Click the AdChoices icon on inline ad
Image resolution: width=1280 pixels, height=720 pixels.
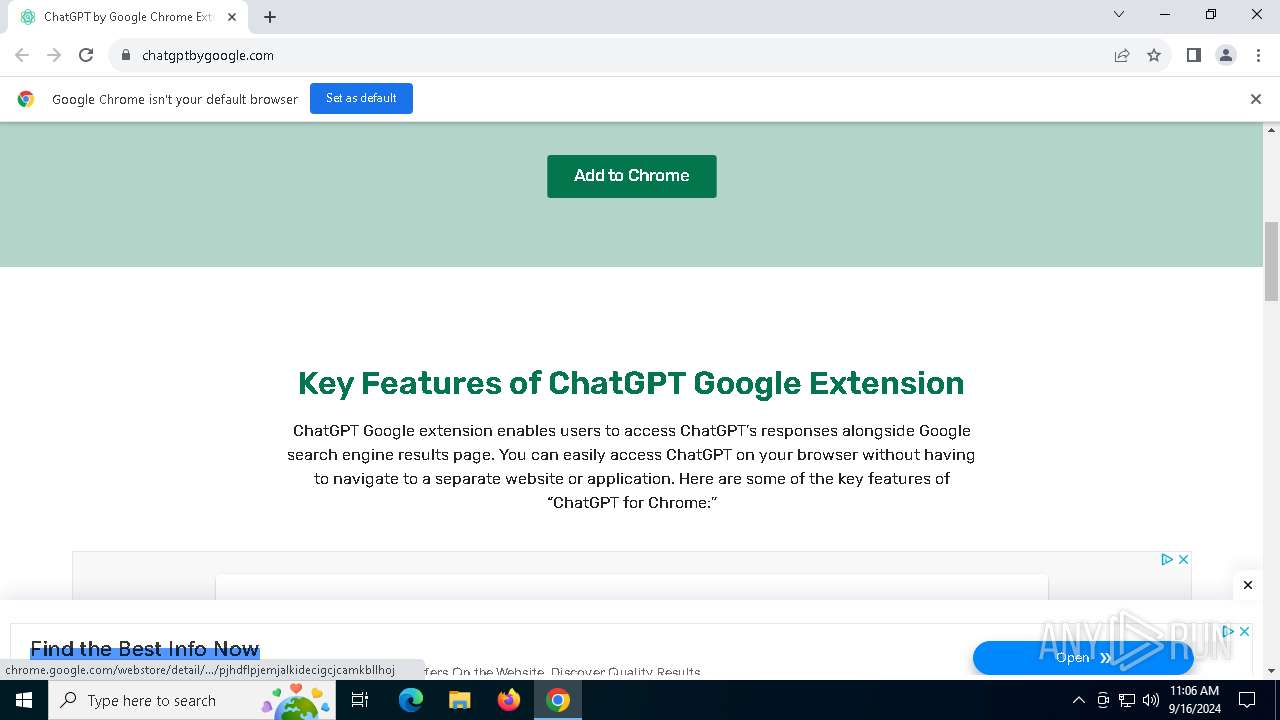(x=1167, y=559)
